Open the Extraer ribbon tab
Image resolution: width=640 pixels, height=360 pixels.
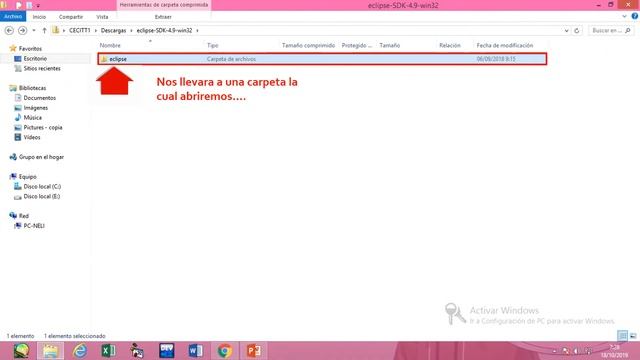click(163, 17)
